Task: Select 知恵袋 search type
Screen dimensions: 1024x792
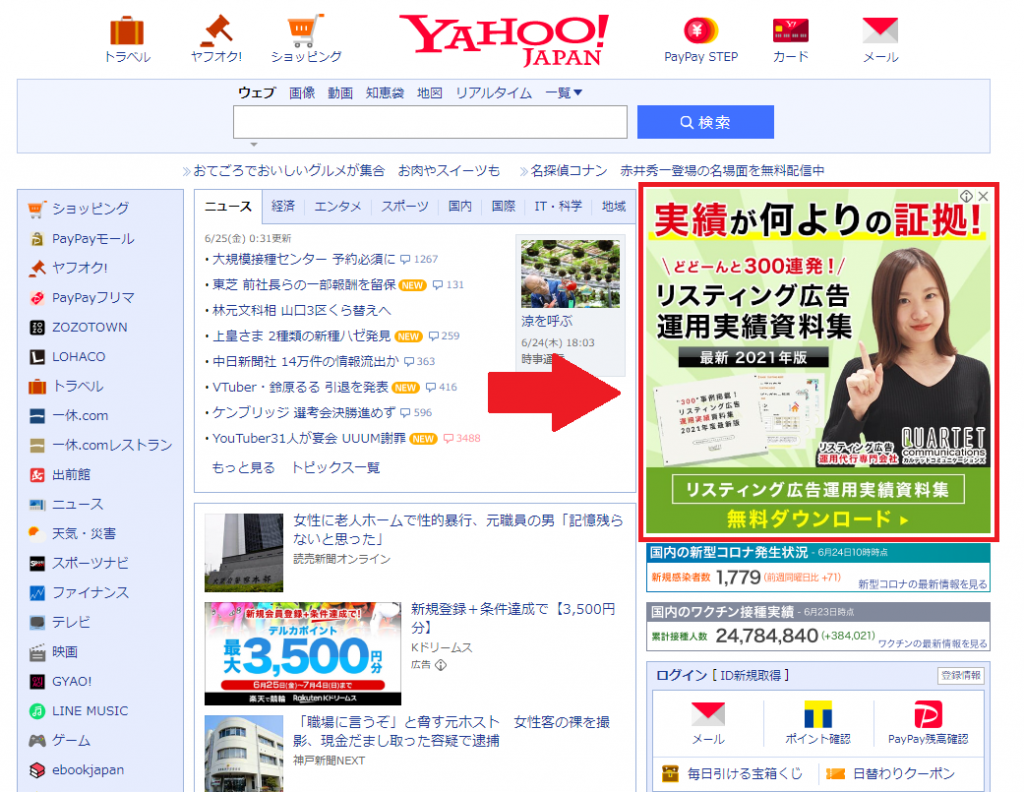Action: click(385, 93)
